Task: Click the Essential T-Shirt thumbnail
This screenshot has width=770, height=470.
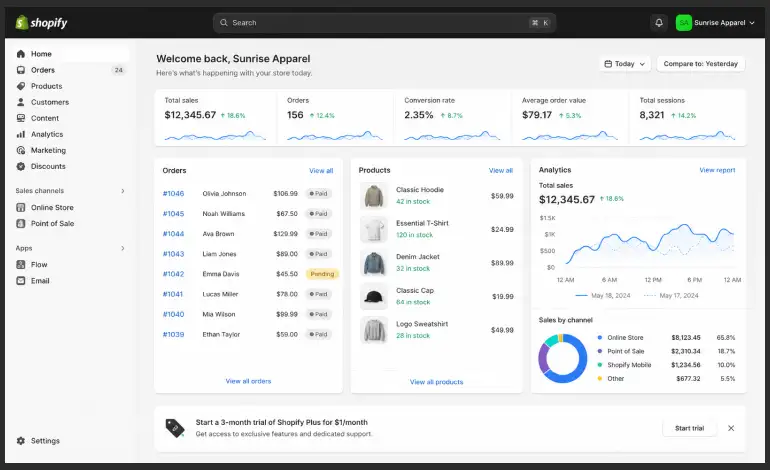Action: point(374,229)
